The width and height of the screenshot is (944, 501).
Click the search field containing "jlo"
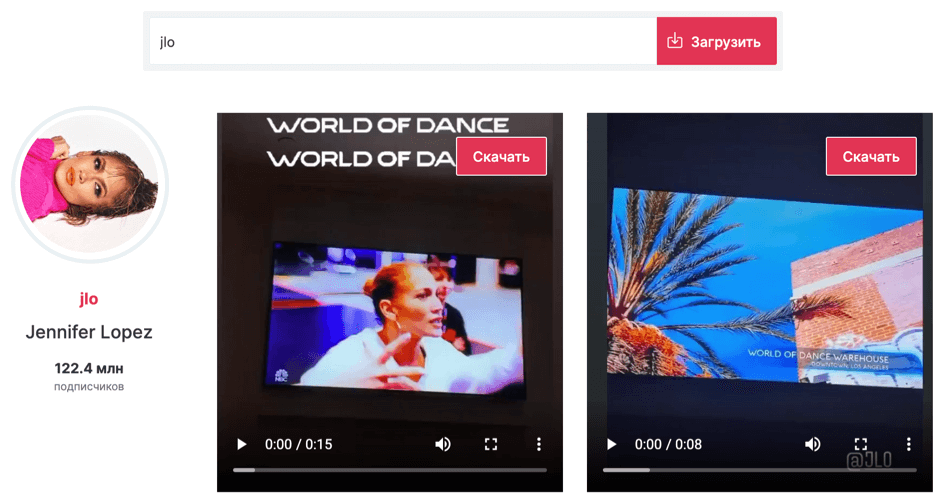click(x=403, y=41)
